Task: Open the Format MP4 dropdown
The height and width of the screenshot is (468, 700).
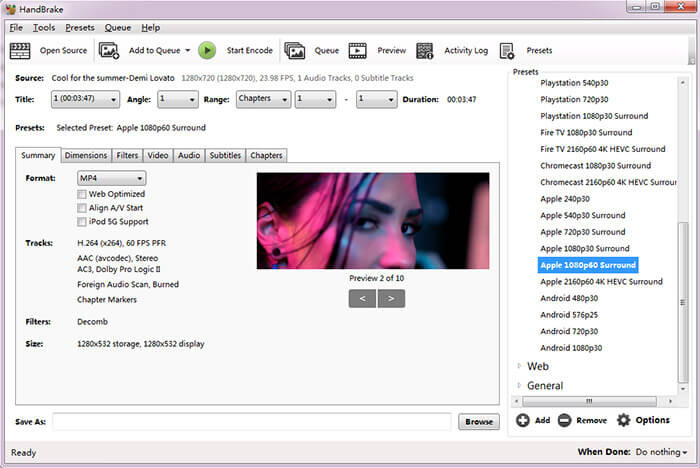Action: point(111,178)
